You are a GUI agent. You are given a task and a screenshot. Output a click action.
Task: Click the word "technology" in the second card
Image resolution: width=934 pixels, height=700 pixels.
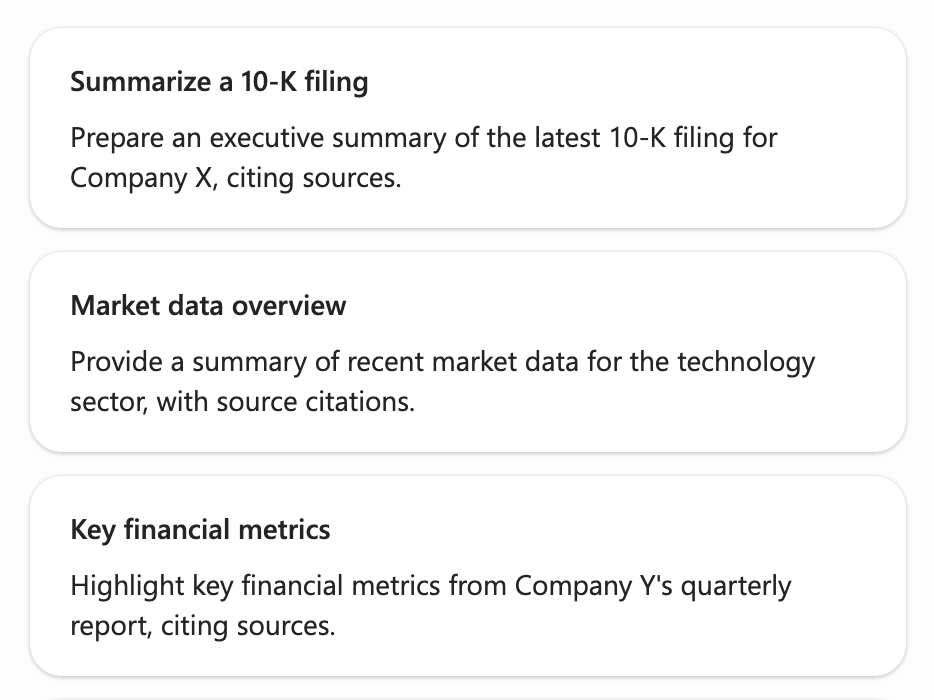(x=746, y=361)
